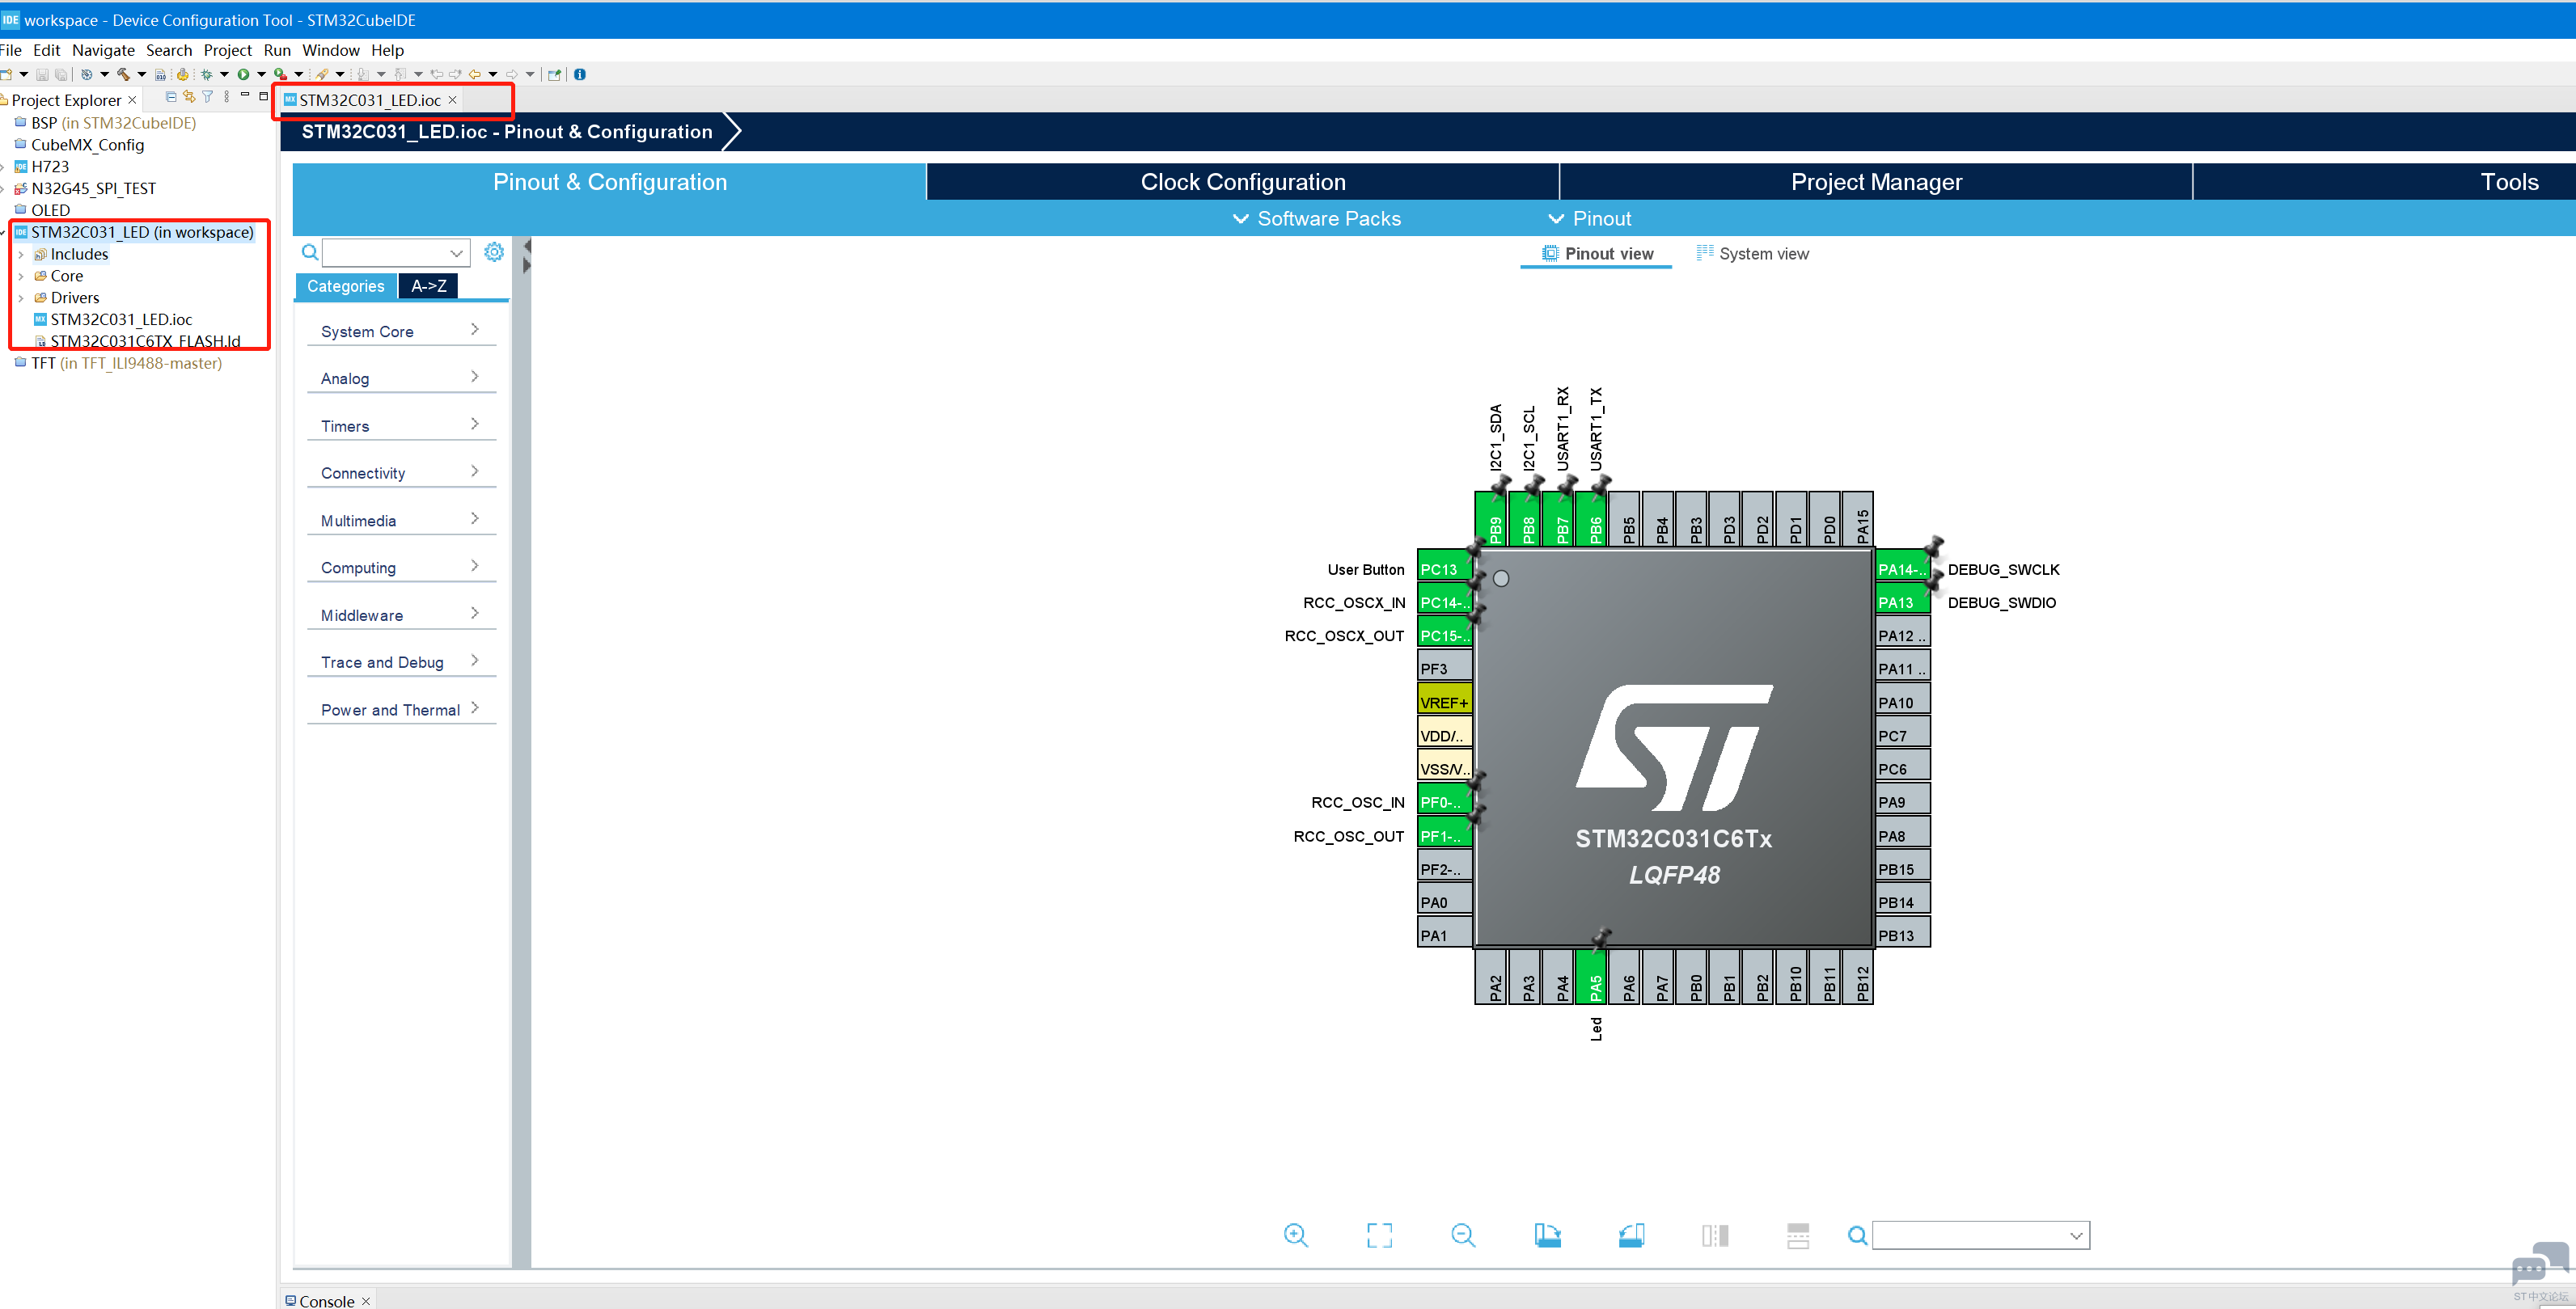The height and width of the screenshot is (1309, 2576).
Task: Select the N32G45_SPI_TEST project
Action: (93, 188)
